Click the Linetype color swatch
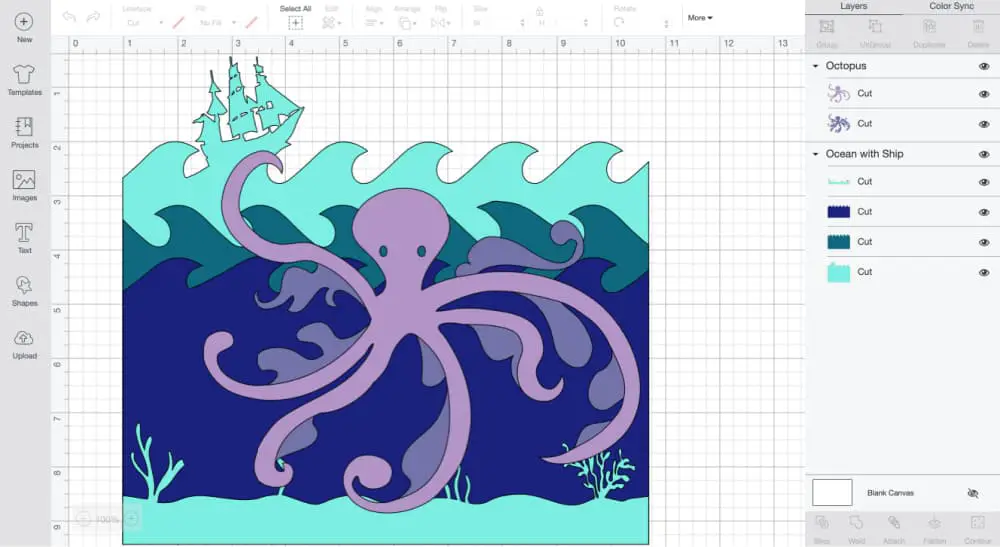The height and width of the screenshot is (547, 1000). pos(179,22)
